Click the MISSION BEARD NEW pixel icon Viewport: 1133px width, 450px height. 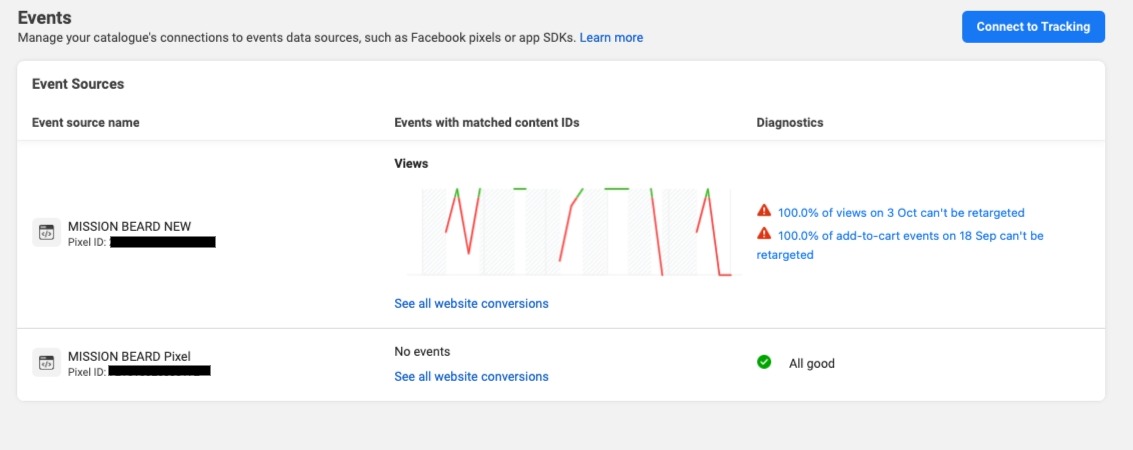click(x=46, y=233)
